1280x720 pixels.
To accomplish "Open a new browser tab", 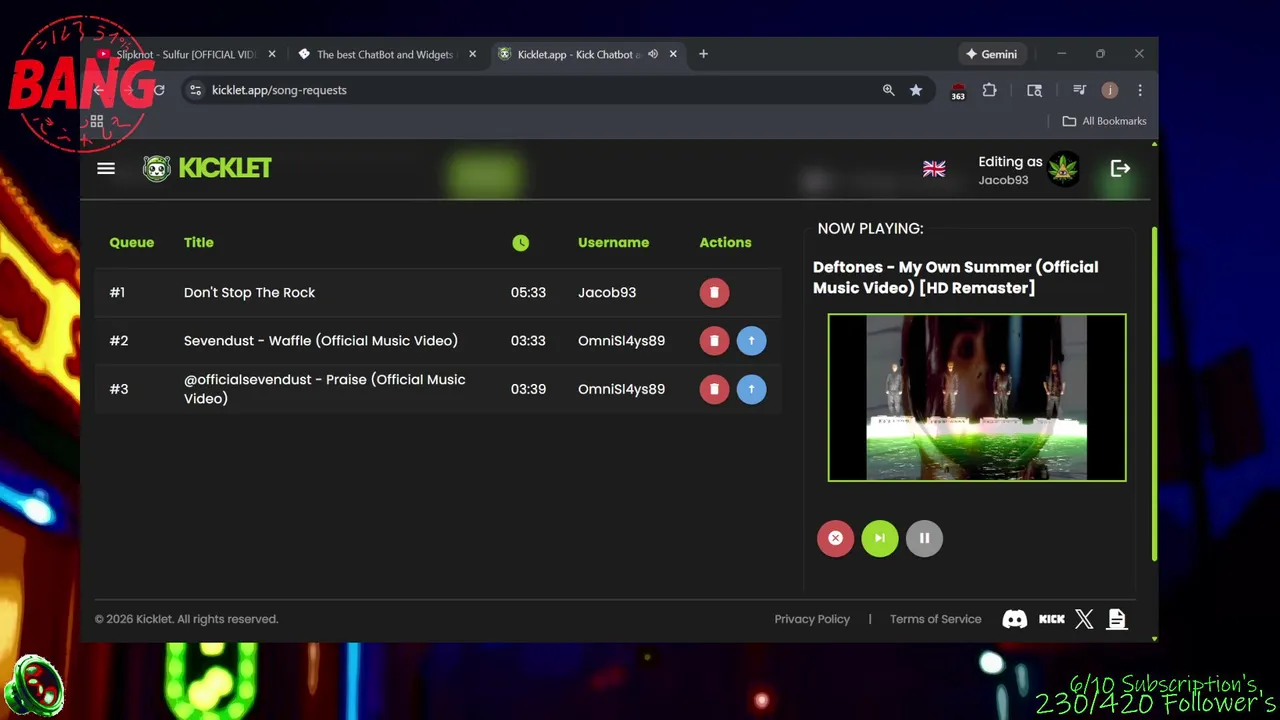I will tap(703, 54).
